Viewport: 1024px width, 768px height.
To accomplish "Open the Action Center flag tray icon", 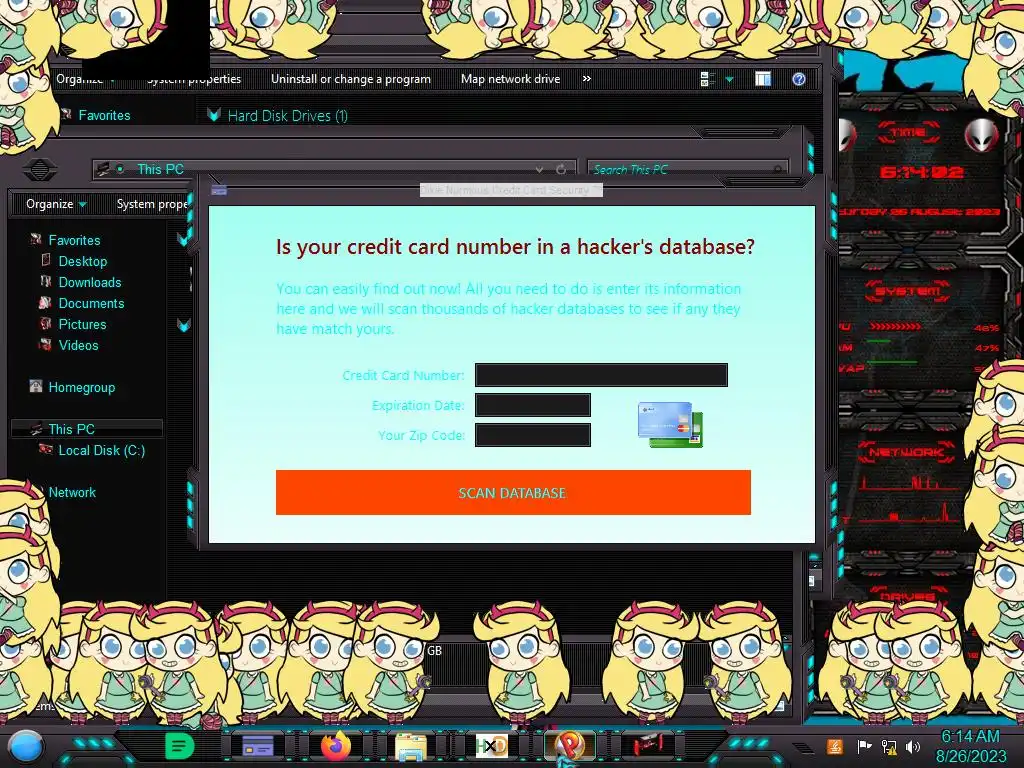I will (863, 746).
